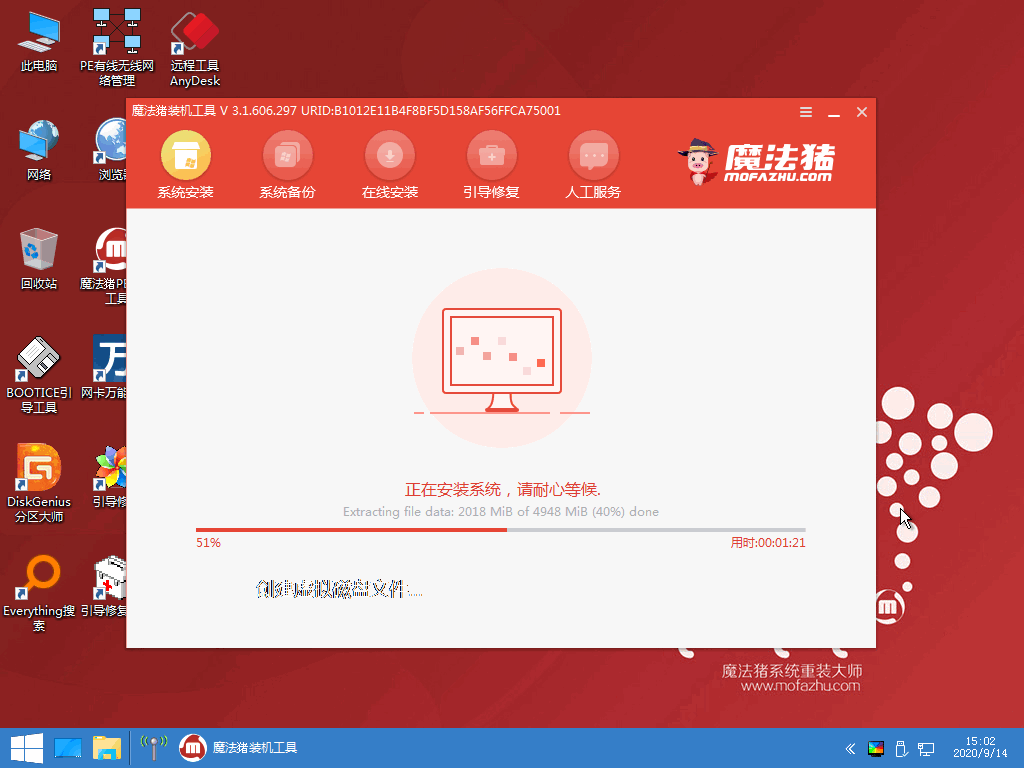Viewport: 1024px width, 768px height.
Task: Open the 引导修复 (Boot Repair) tool
Action: (x=491, y=158)
